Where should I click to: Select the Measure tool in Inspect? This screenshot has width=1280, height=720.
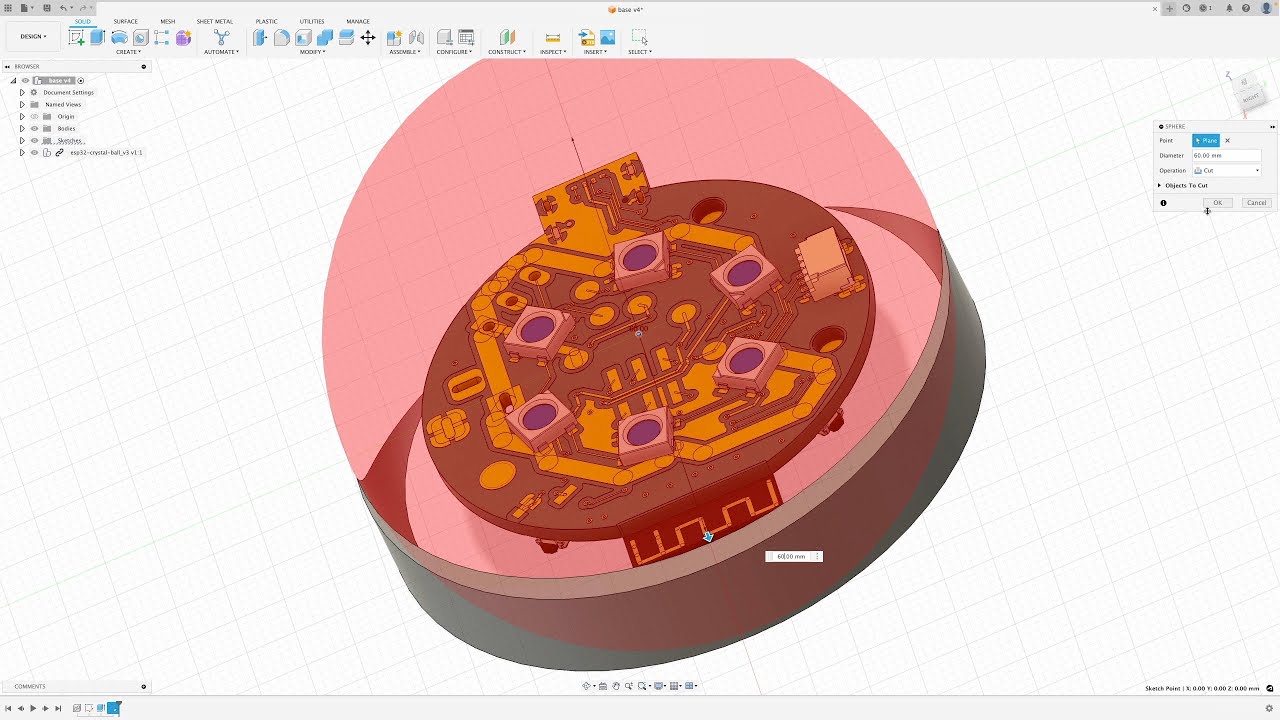click(553, 37)
